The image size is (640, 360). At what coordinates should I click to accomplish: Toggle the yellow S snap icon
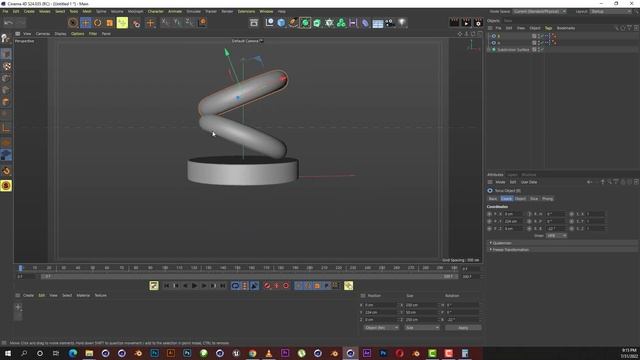(6, 186)
